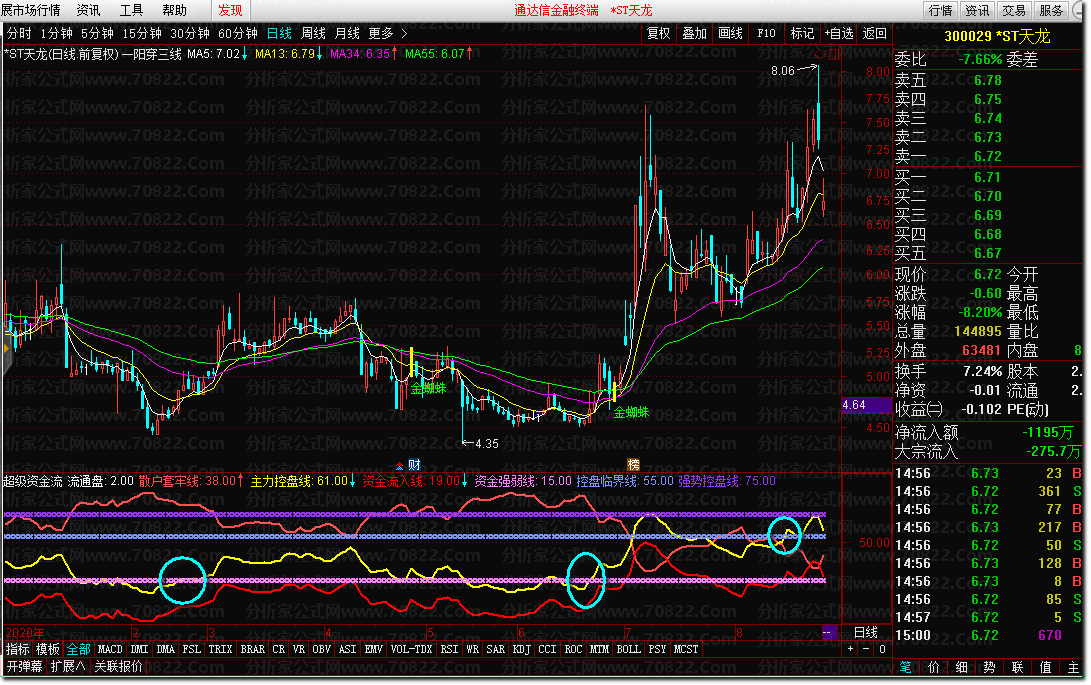Viewport: 1091px width, 685px height.
Task: Switch to 15分钟 period
Action: click(142, 33)
